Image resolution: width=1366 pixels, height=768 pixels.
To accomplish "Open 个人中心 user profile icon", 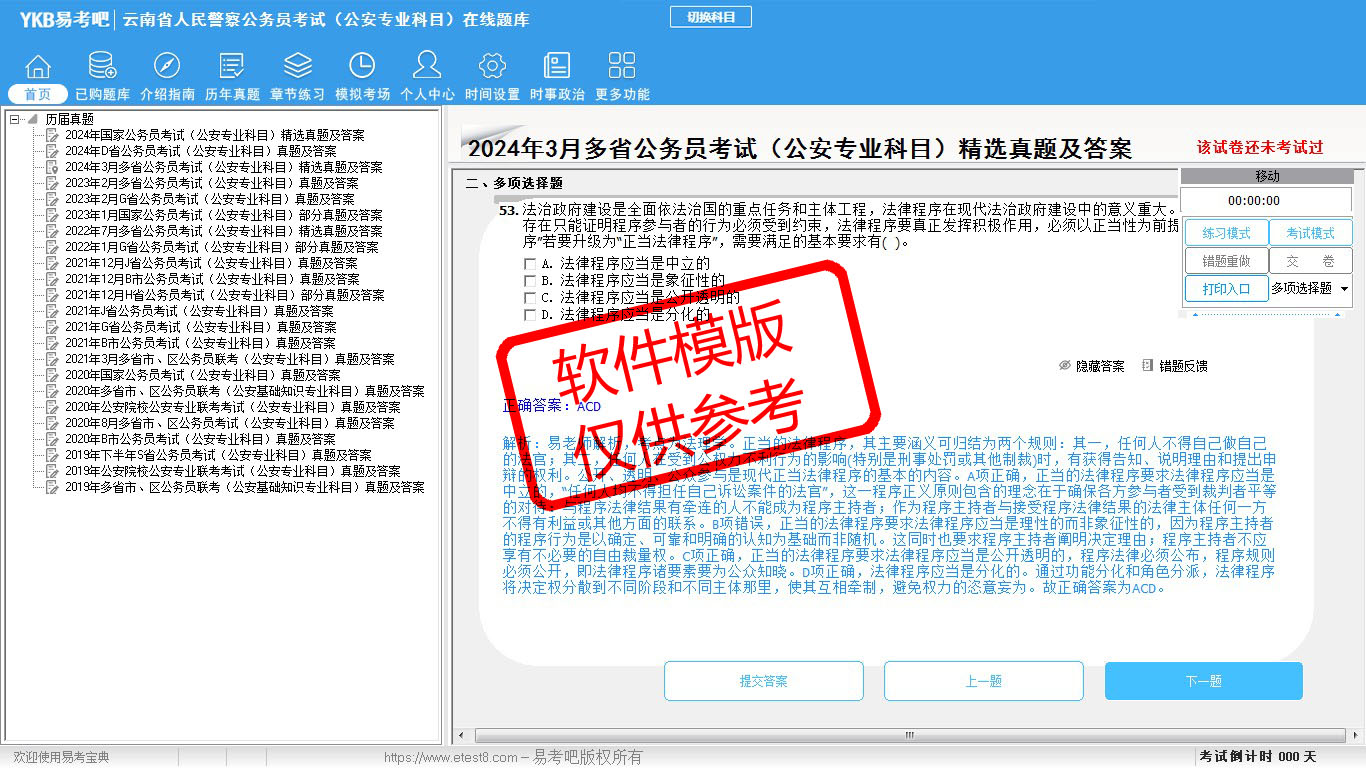I will click(x=427, y=67).
